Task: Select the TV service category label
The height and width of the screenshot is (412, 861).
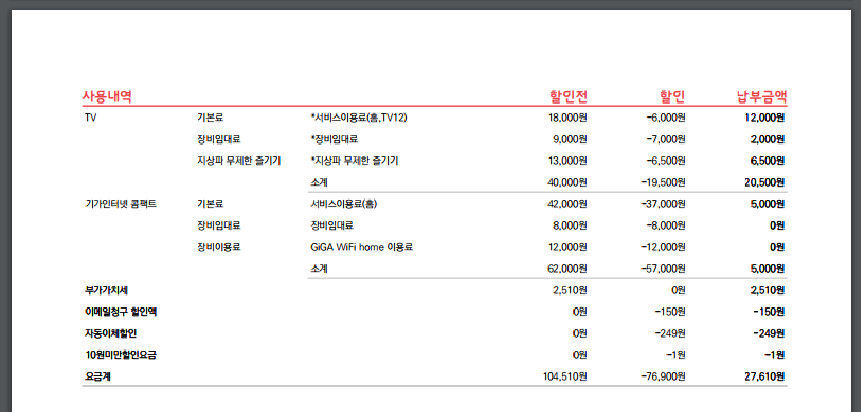Action: [x=90, y=118]
